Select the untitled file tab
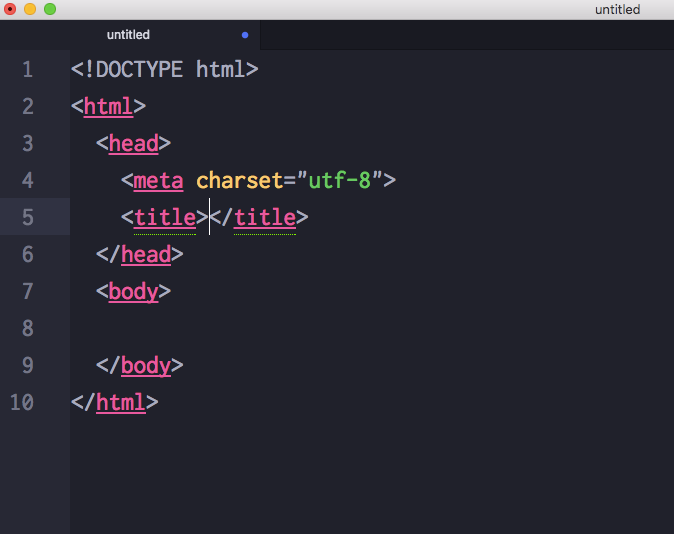674x534 pixels. pos(130,35)
